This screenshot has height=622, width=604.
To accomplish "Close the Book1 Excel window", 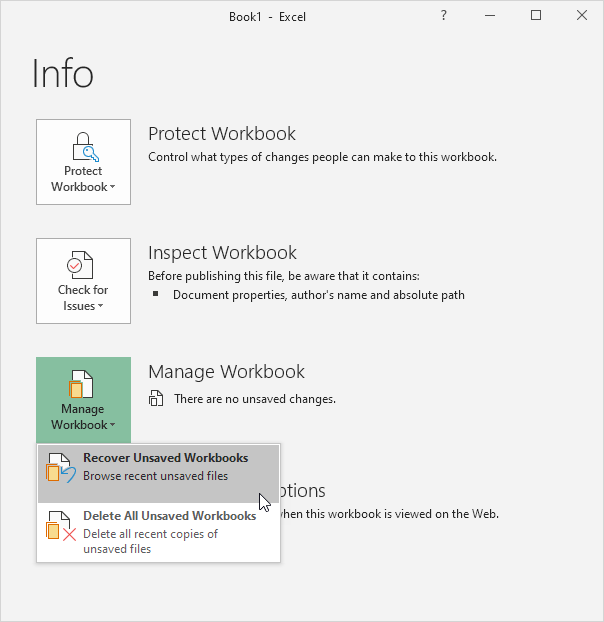I will click(582, 15).
